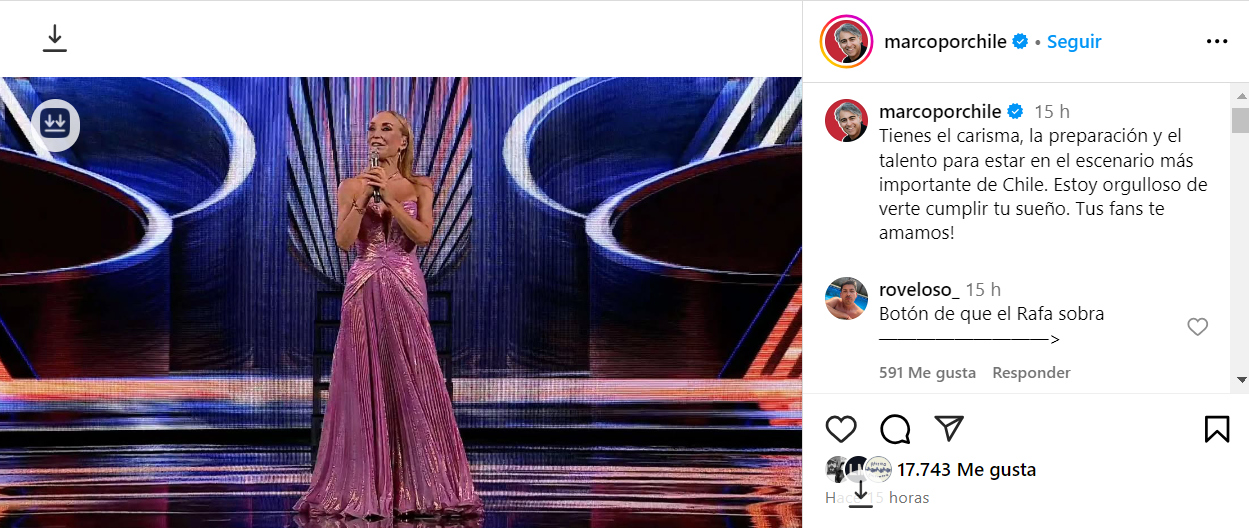Click the download arrow icon above the photo
1249x528 pixels.
pos(55,38)
